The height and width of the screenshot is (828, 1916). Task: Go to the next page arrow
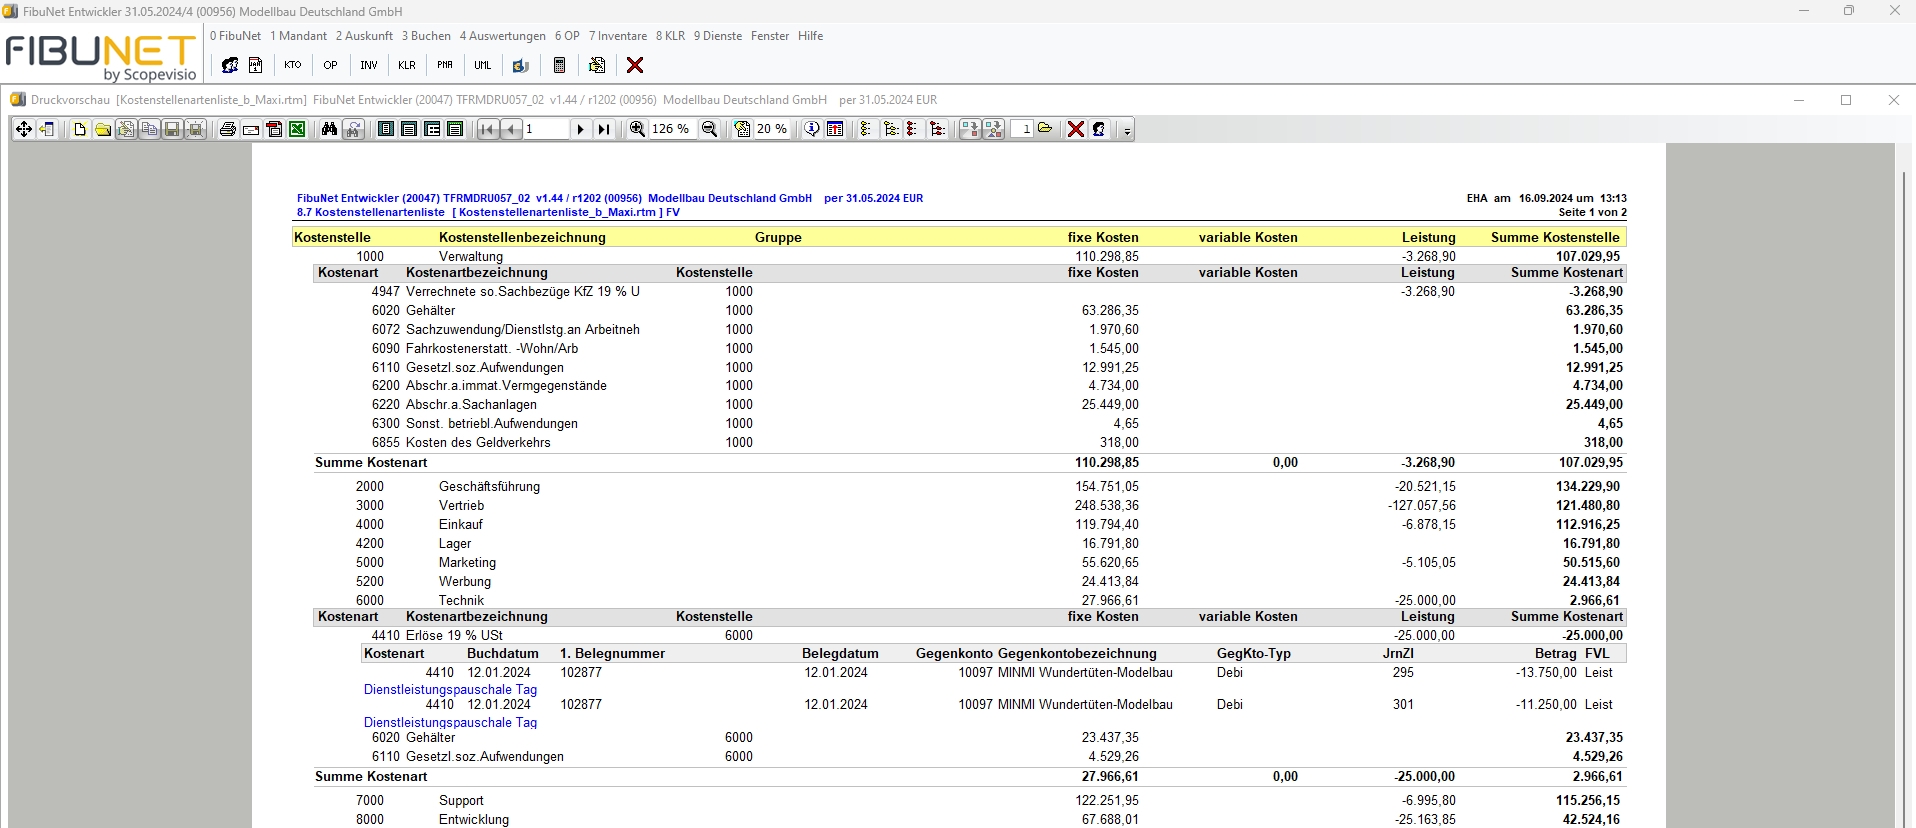point(580,129)
